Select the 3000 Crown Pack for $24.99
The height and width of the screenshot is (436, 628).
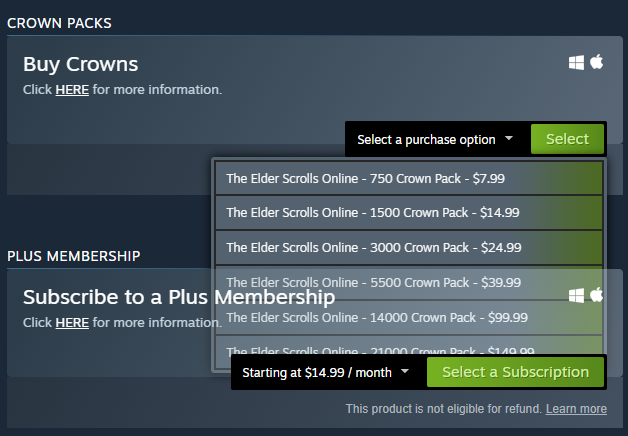pyautogui.click(x=409, y=247)
